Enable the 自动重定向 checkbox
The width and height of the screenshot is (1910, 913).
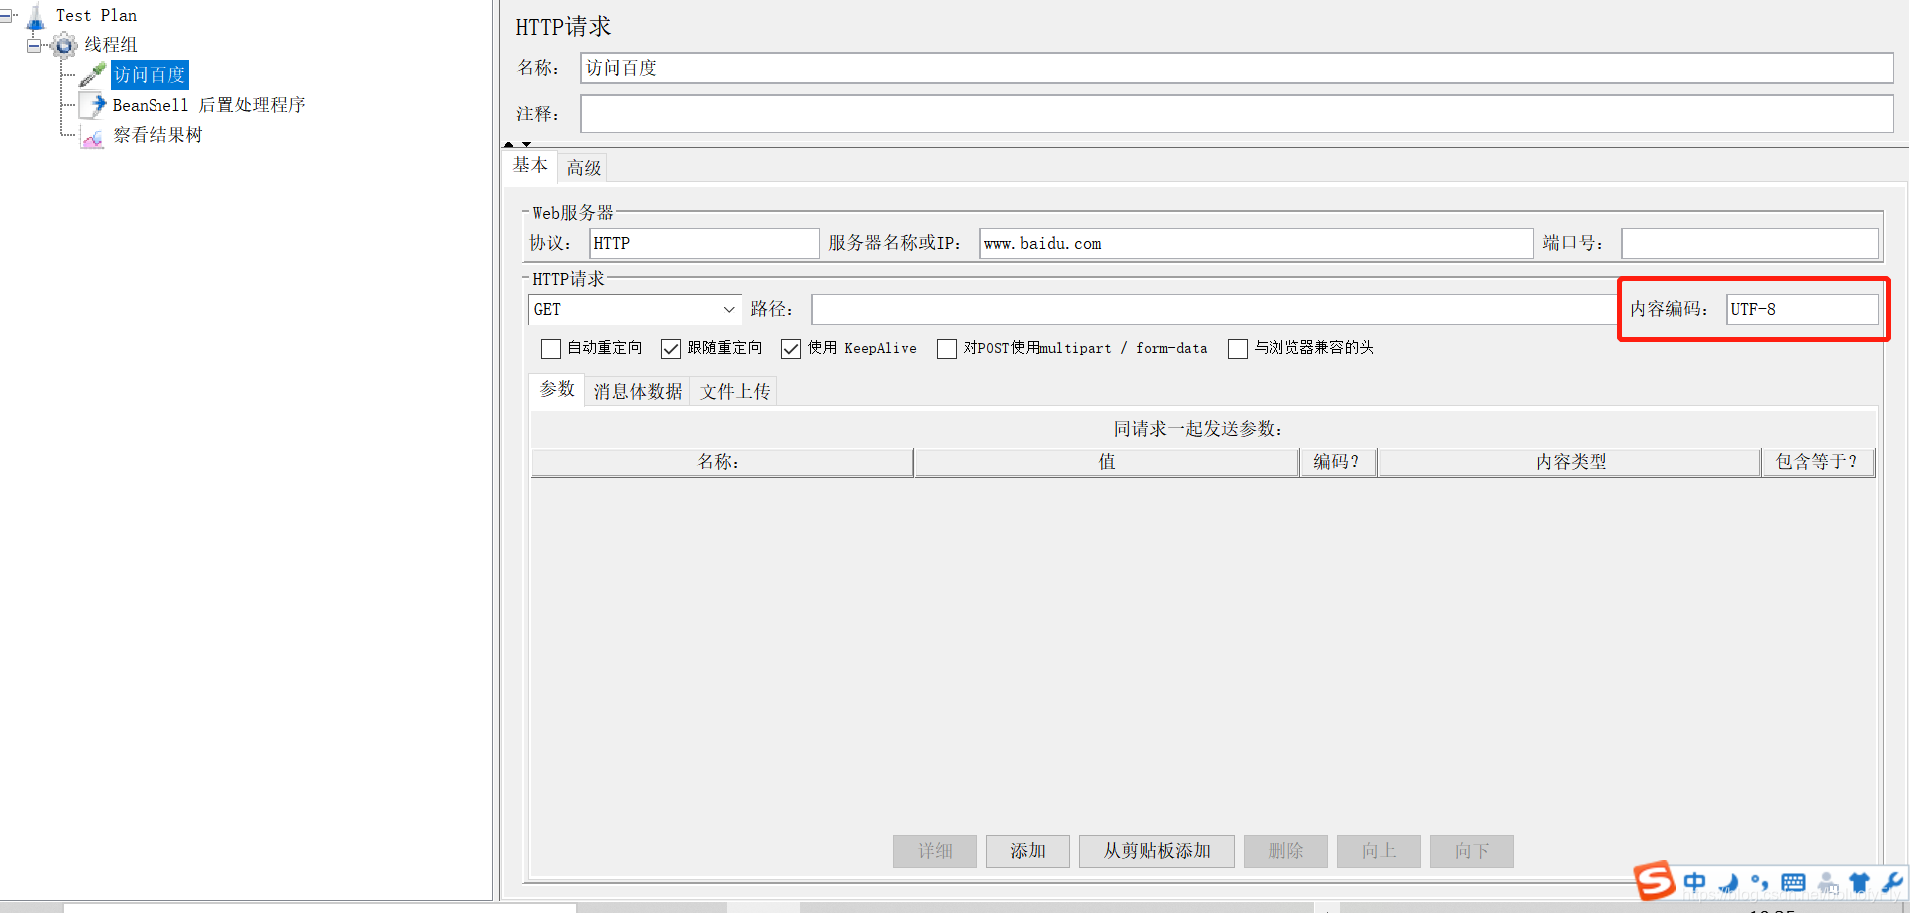coord(551,348)
